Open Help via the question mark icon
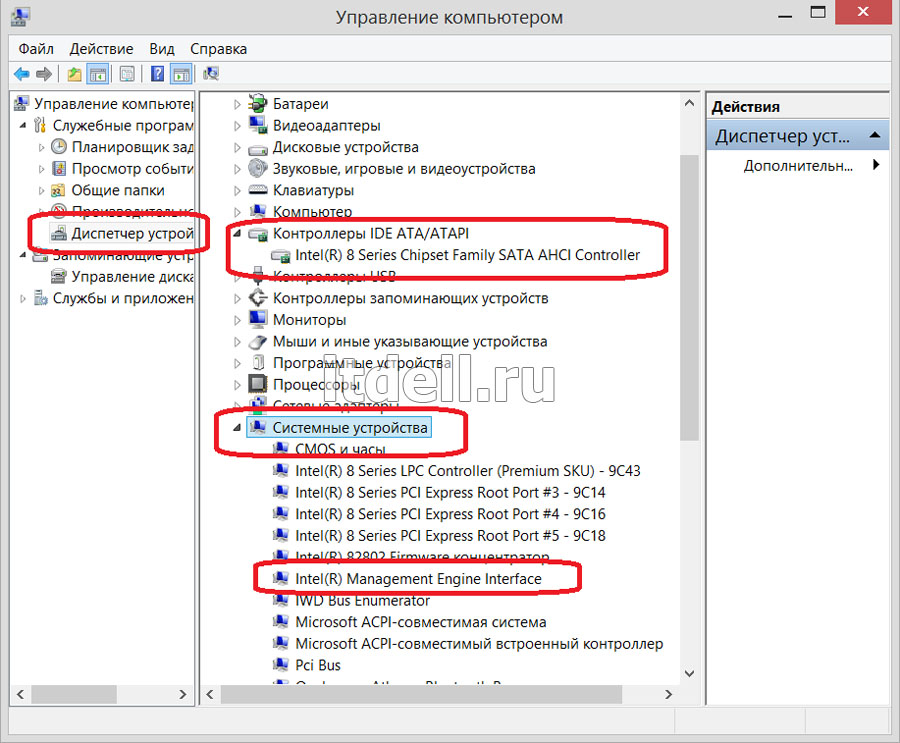Image resolution: width=900 pixels, height=743 pixels. click(x=157, y=73)
